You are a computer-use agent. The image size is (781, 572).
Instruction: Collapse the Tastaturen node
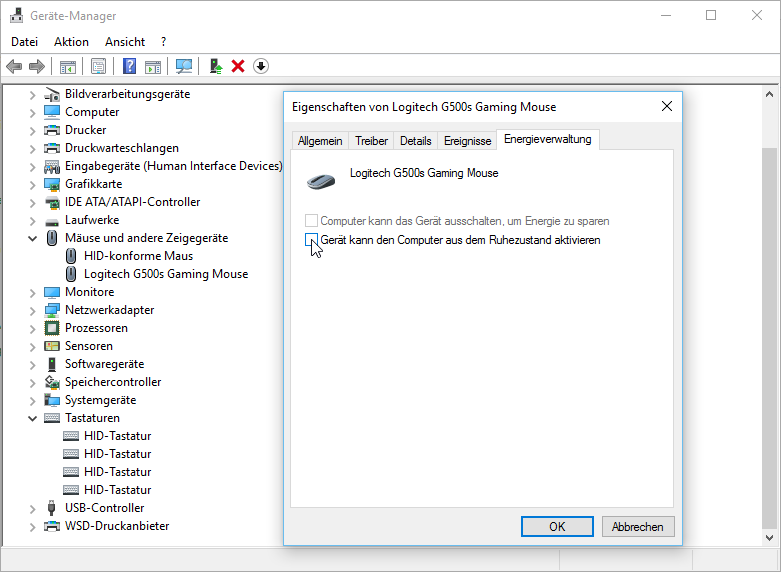[x=32, y=418]
